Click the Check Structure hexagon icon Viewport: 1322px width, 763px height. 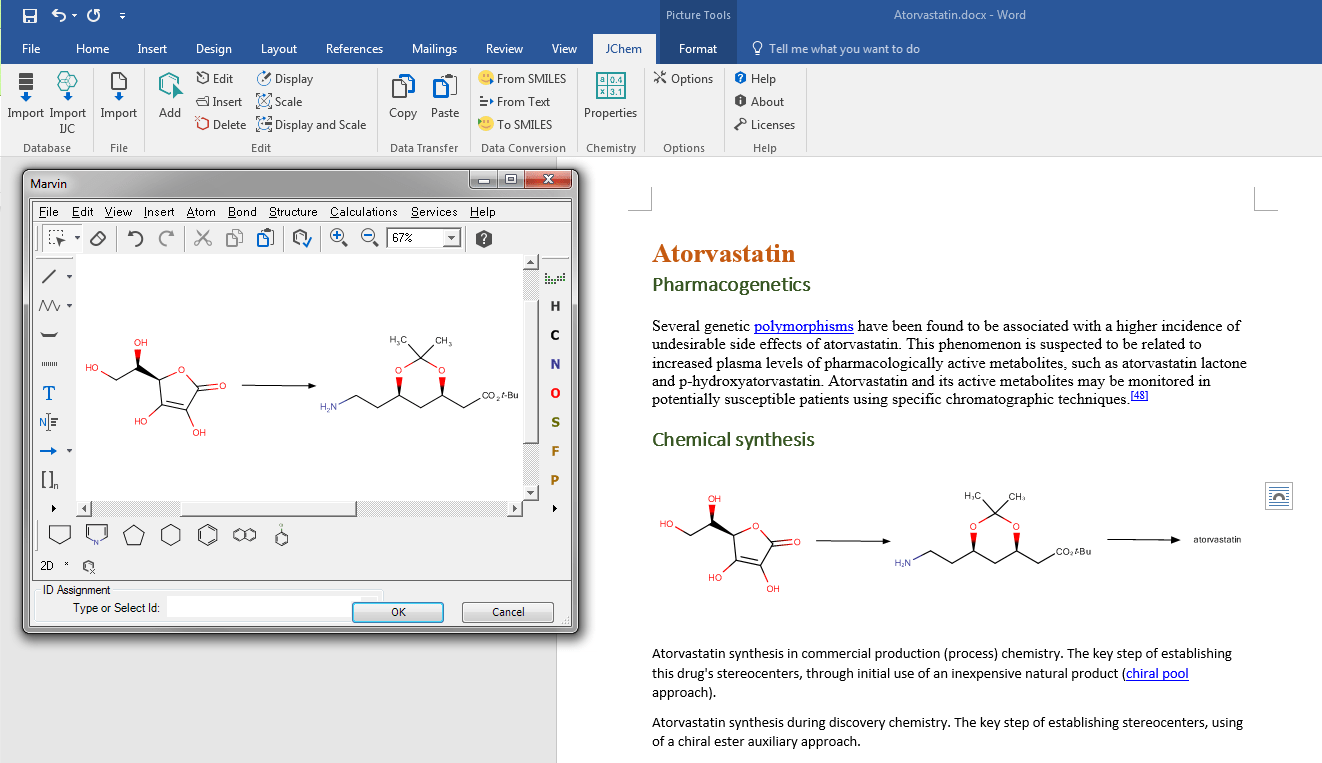click(301, 238)
